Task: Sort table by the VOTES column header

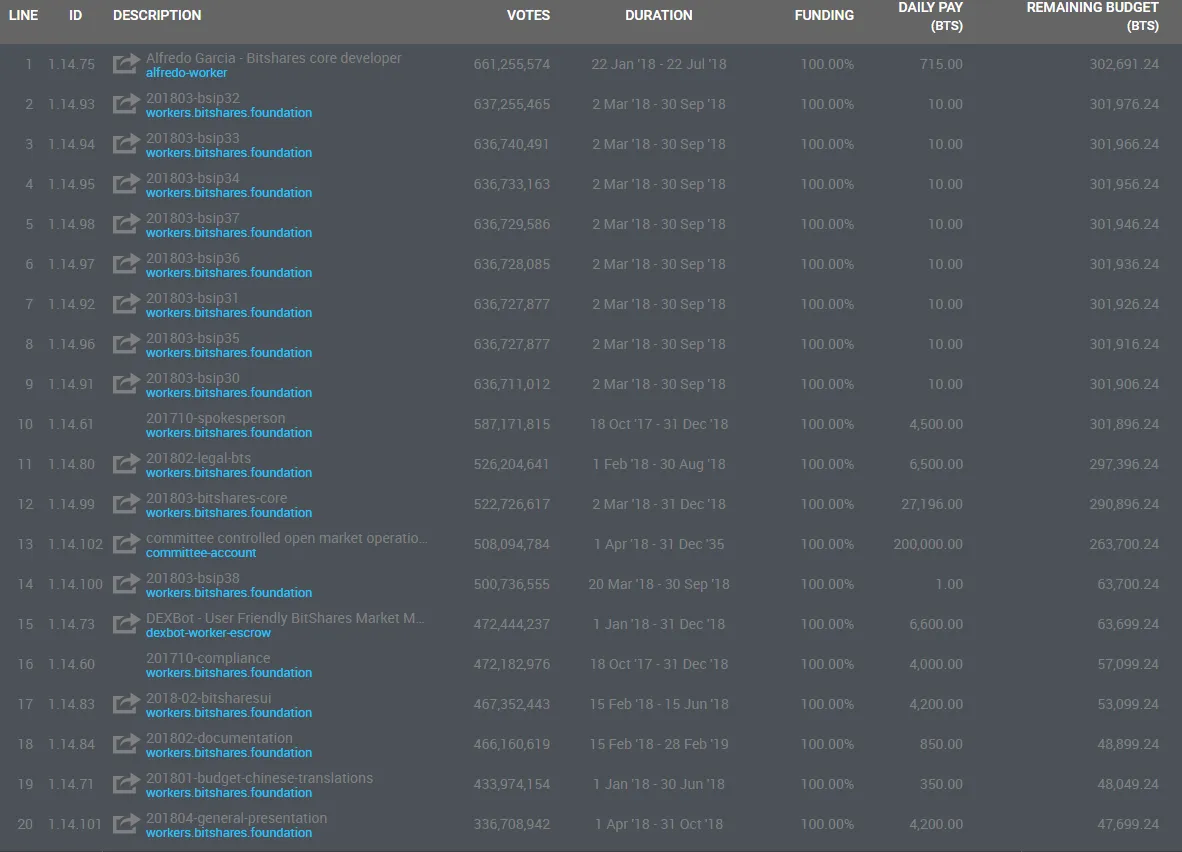Action: (x=528, y=15)
